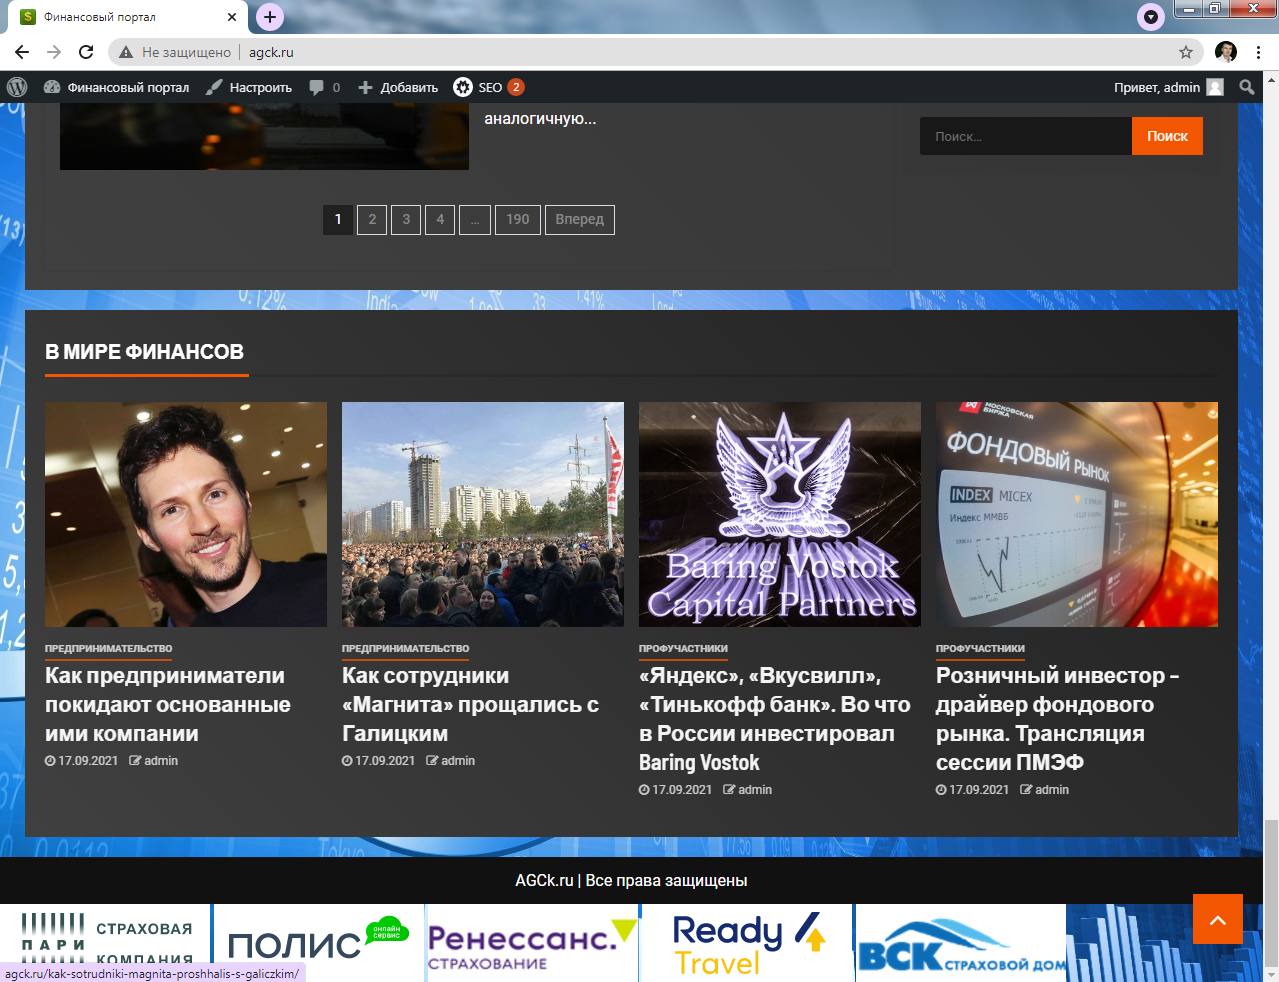Click admin author under Магнит article

pyautogui.click(x=451, y=761)
